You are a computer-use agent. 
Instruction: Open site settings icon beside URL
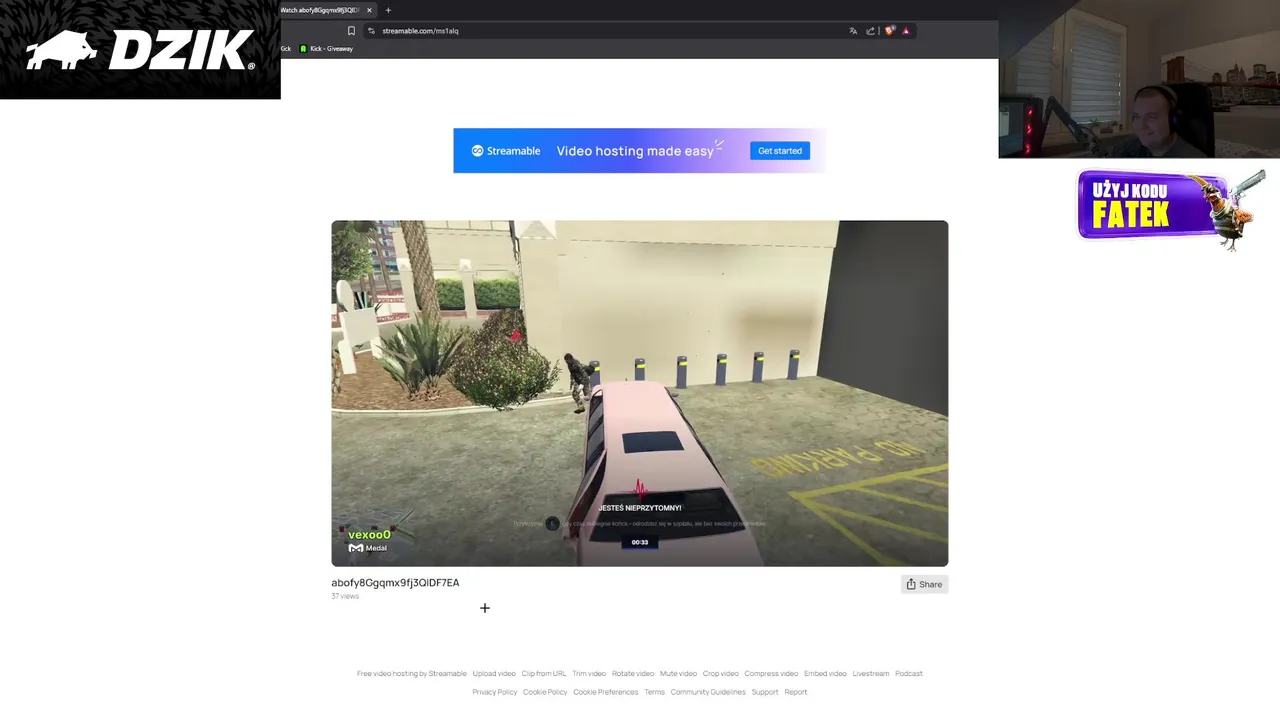point(371,31)
